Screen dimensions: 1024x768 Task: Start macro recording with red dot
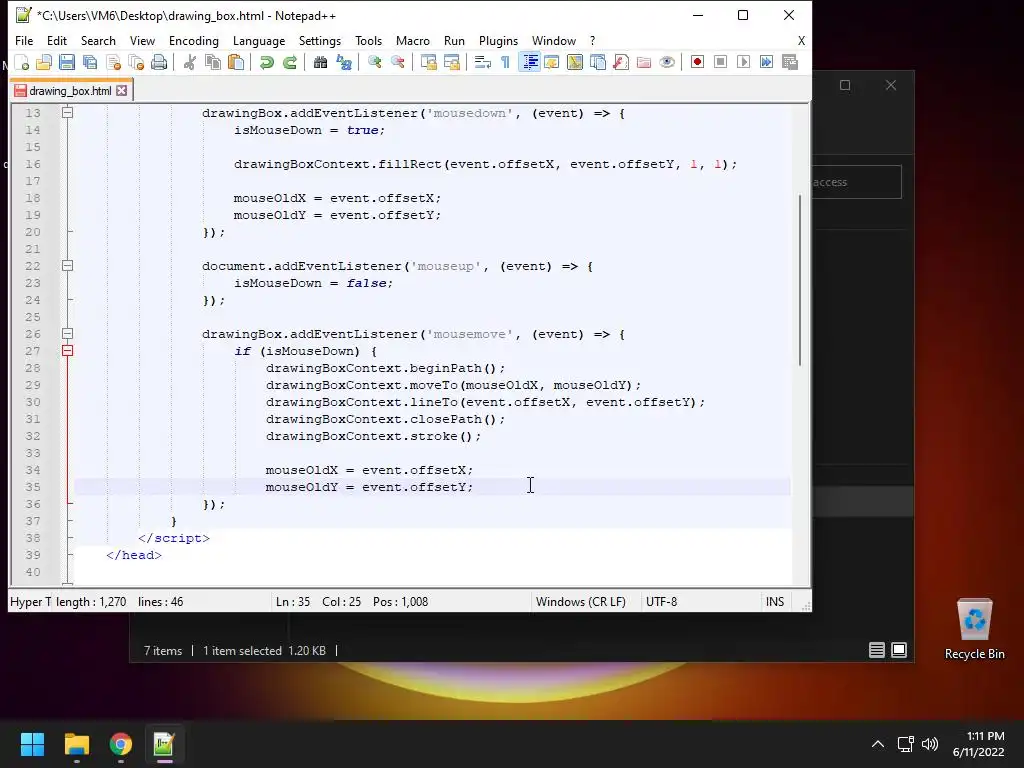(x=697, y=62)
